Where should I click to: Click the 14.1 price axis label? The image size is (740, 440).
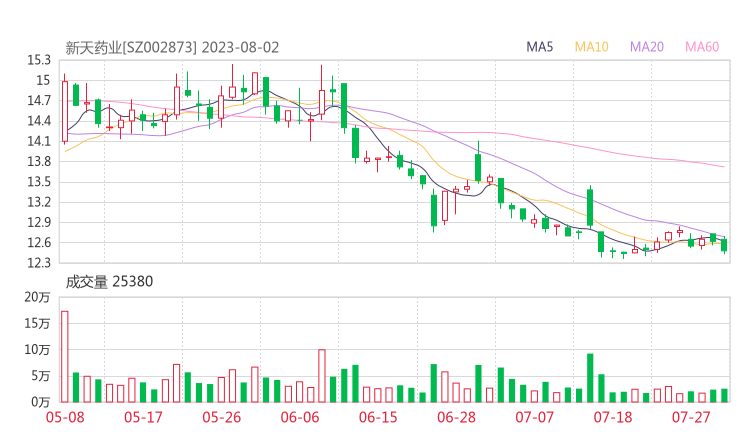[39, 141]
